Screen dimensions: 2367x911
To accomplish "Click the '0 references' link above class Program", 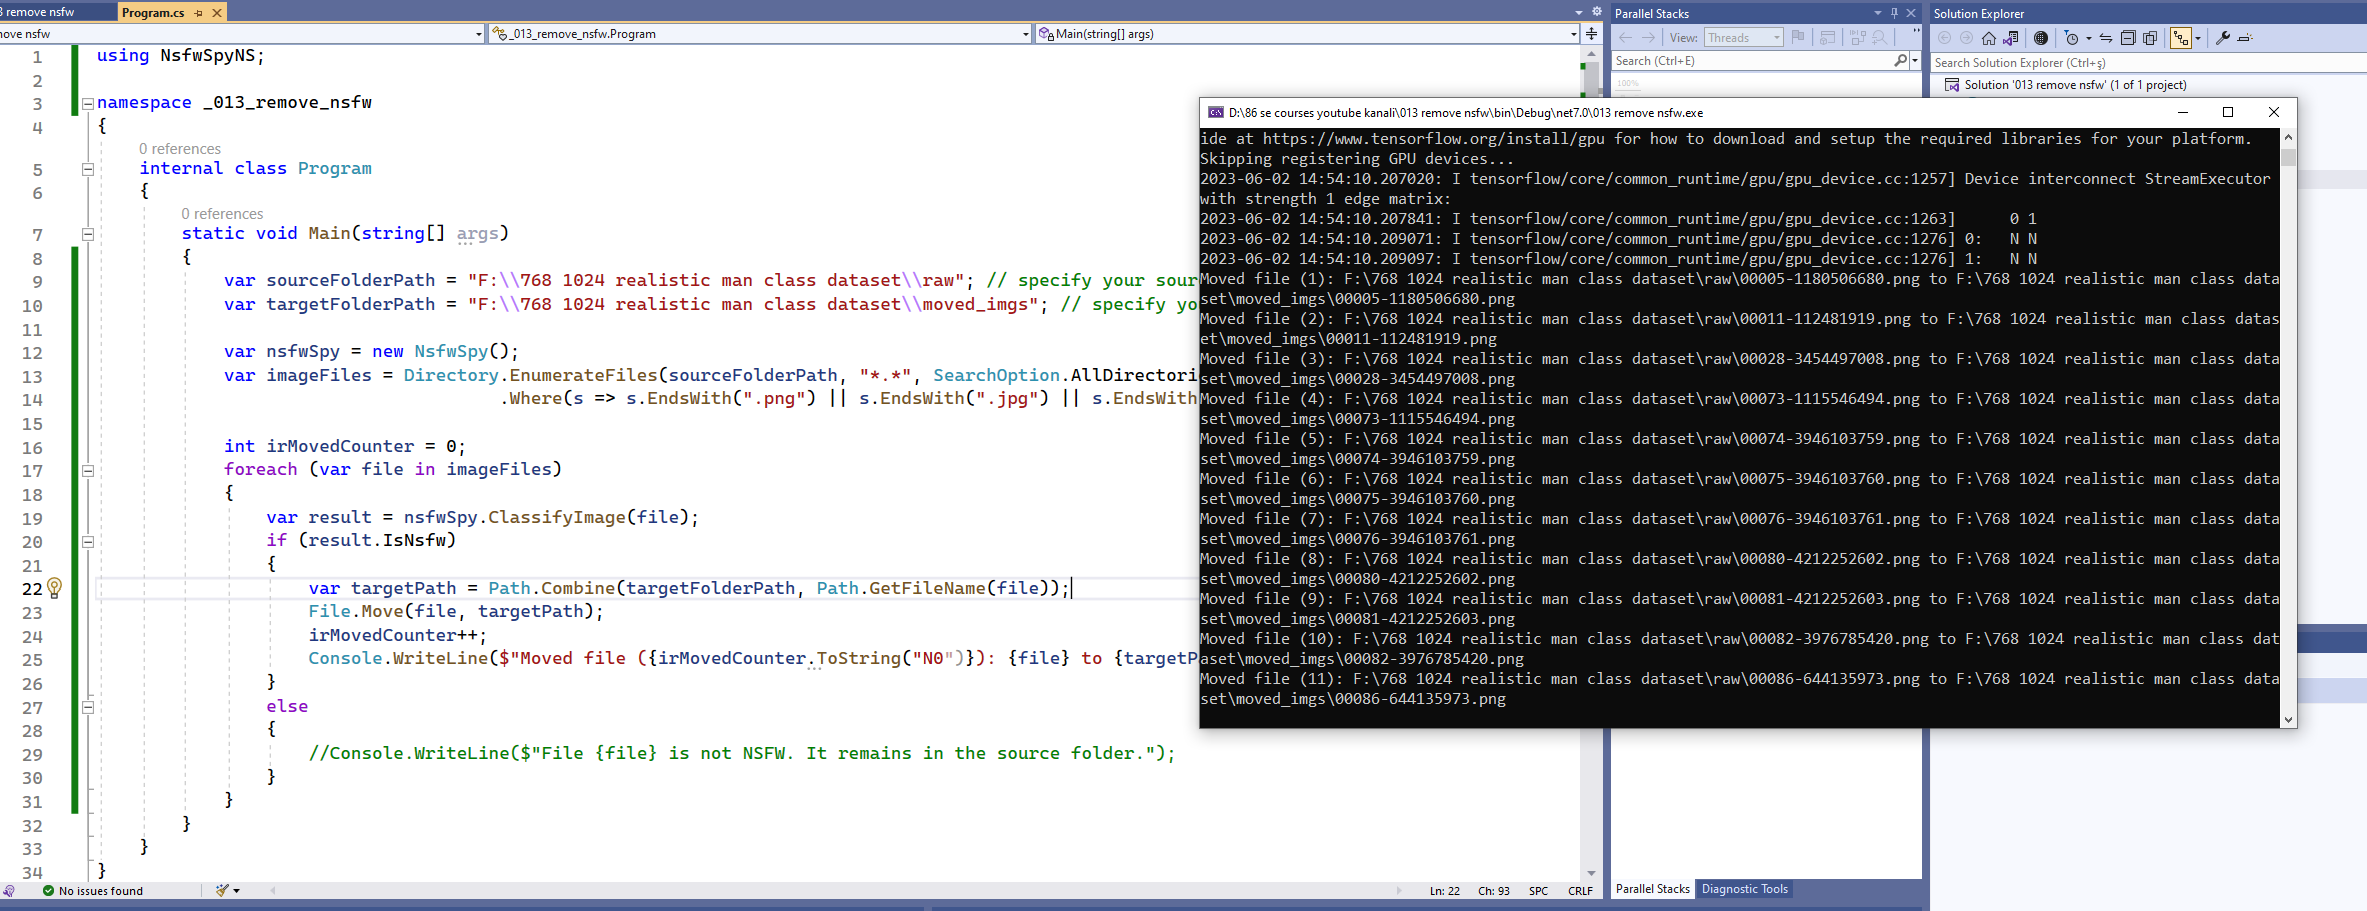I will [x=180, y=149].
